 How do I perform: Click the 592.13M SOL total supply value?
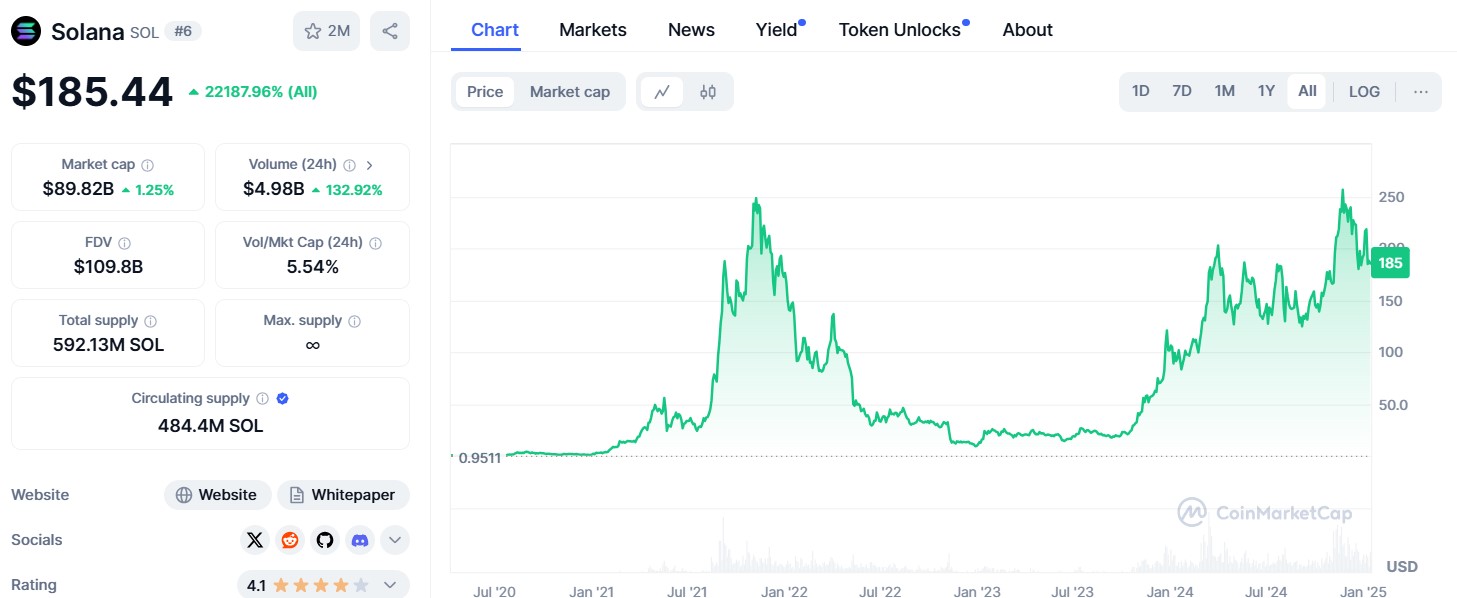coord(108,345)
